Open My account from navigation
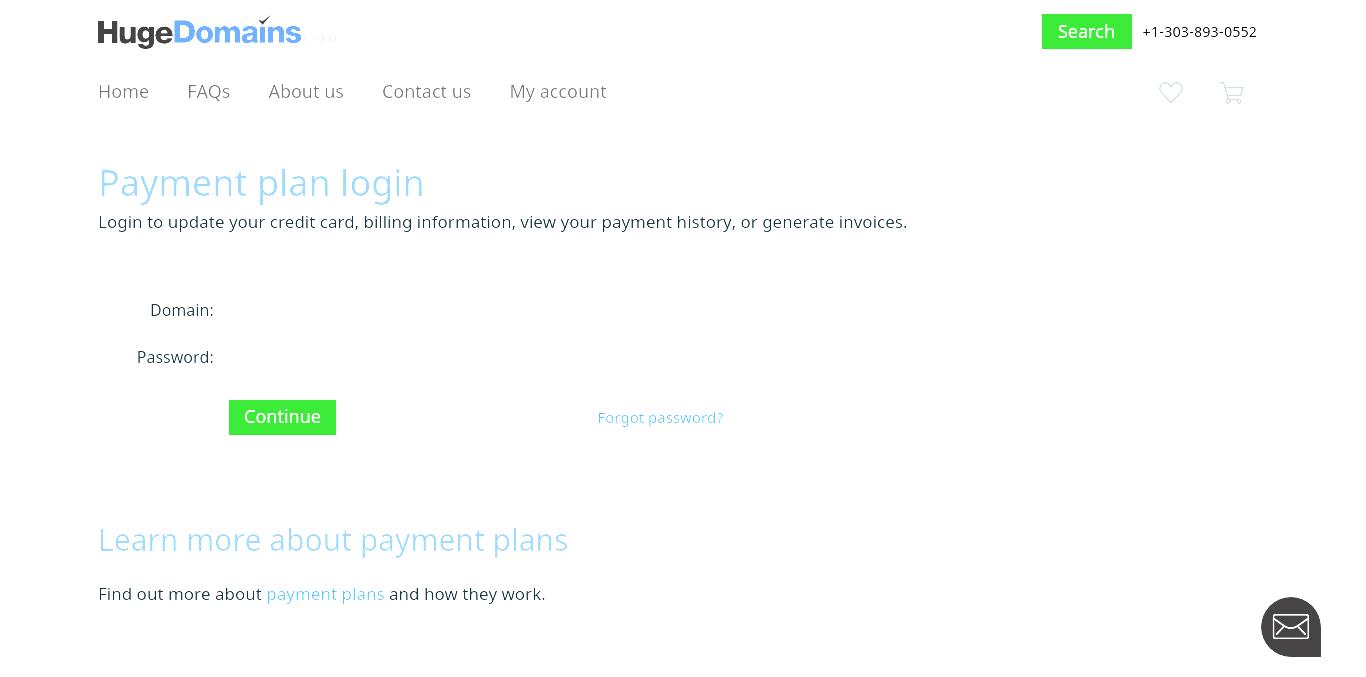This screenshot has height=677, width=1366. [x=558, y=92]
